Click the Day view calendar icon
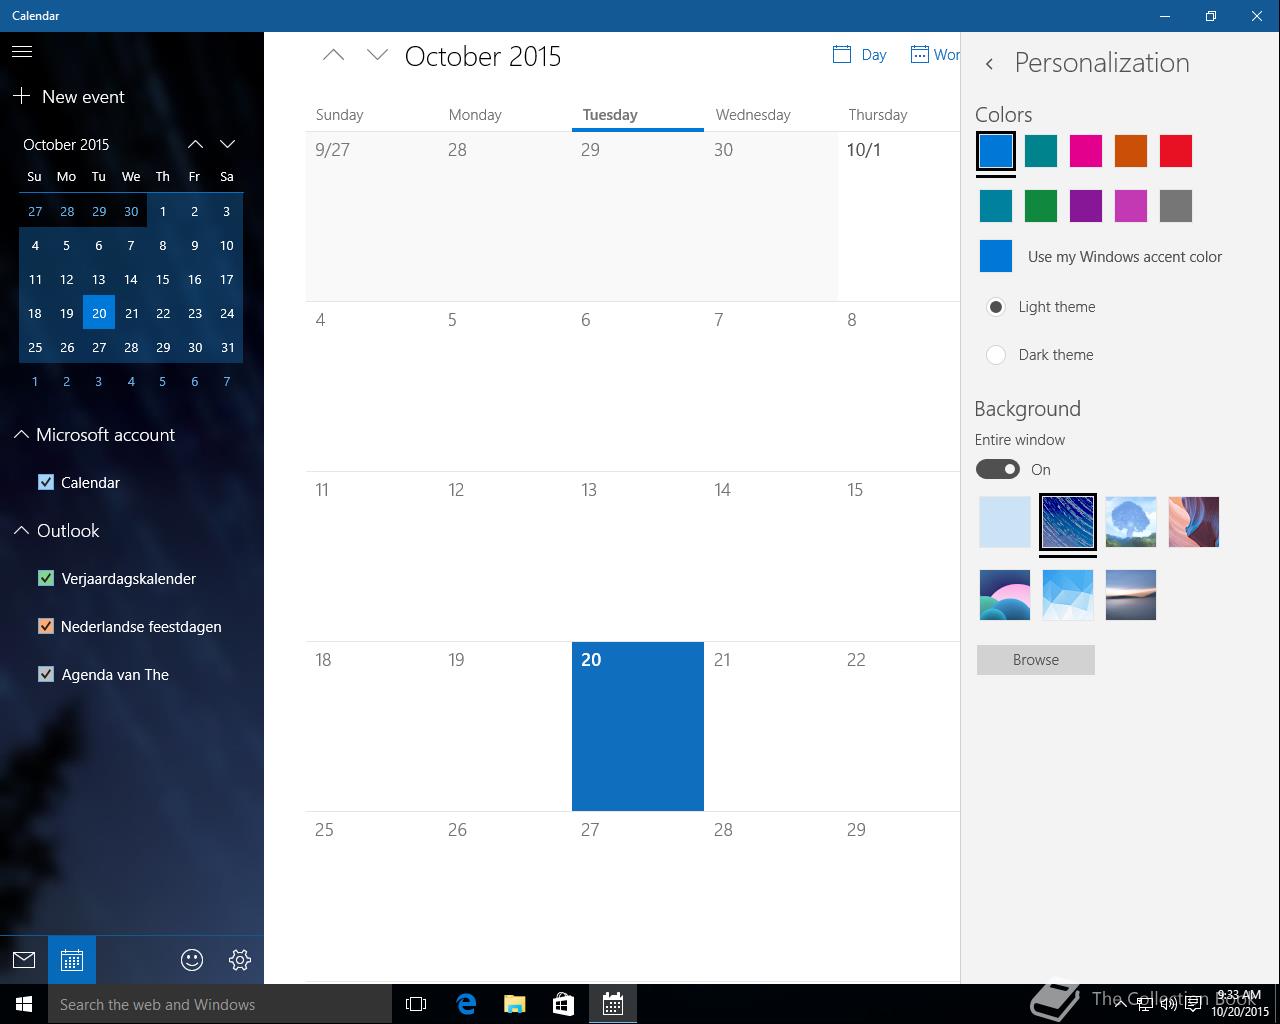 click(x=842, y=54)
